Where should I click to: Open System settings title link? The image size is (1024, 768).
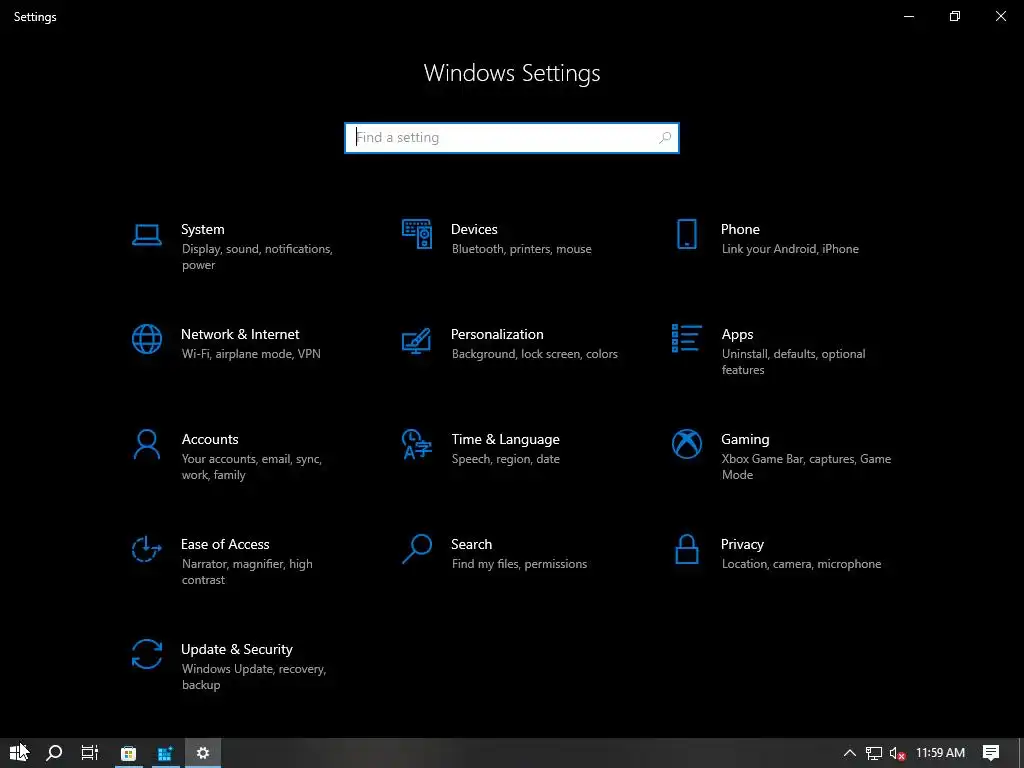click(x=202, y=229)
